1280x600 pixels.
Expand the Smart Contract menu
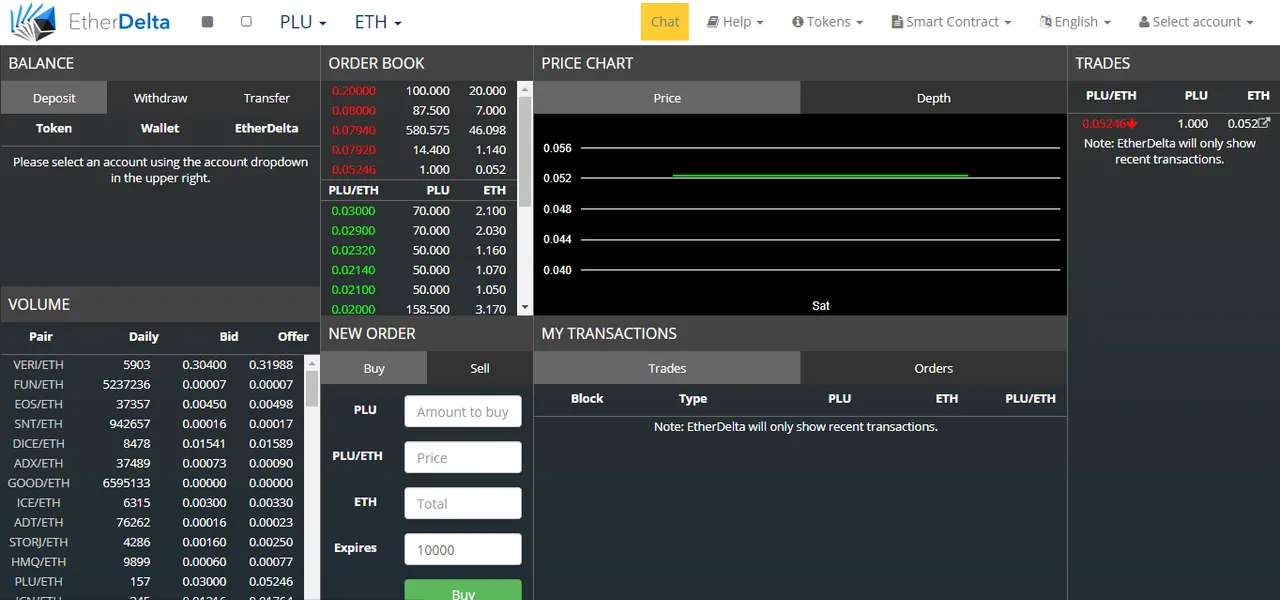tap(951, 21)
